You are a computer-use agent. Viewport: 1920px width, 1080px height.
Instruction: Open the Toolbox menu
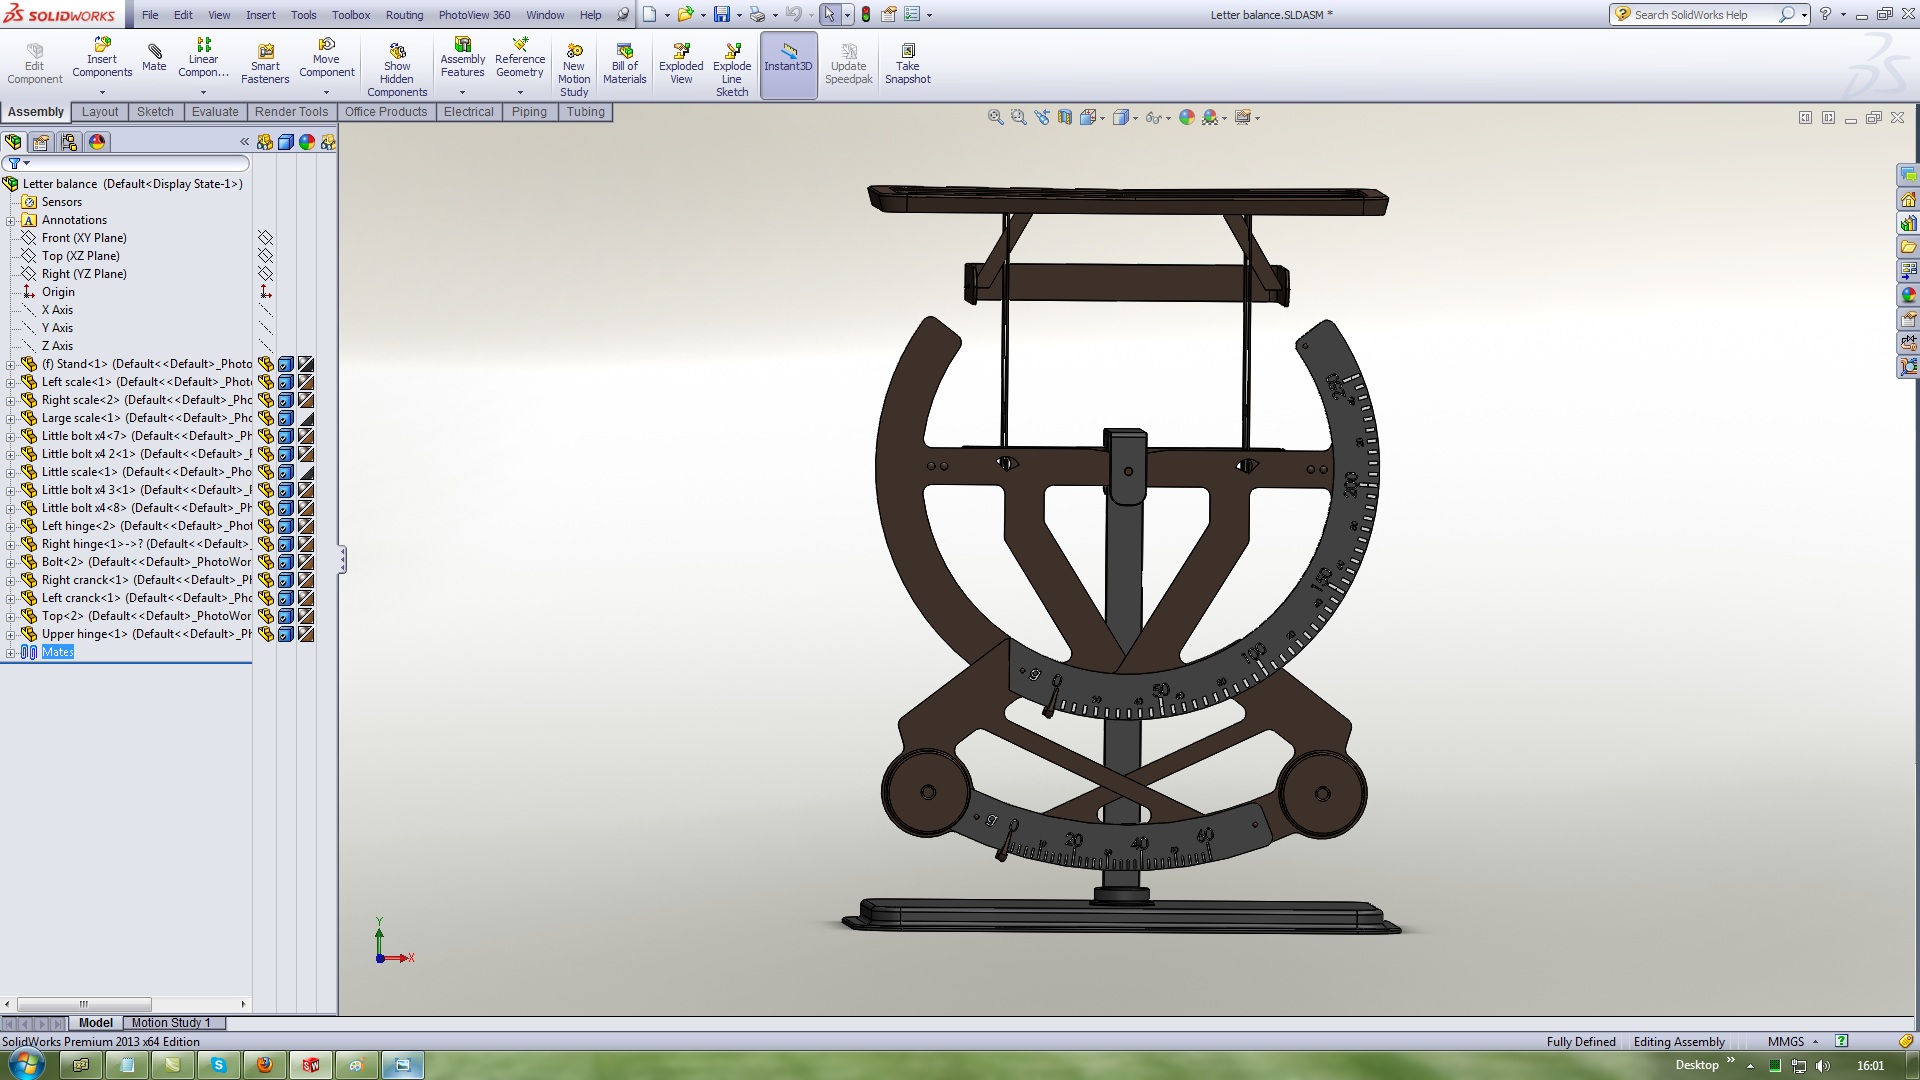point(351,15)
